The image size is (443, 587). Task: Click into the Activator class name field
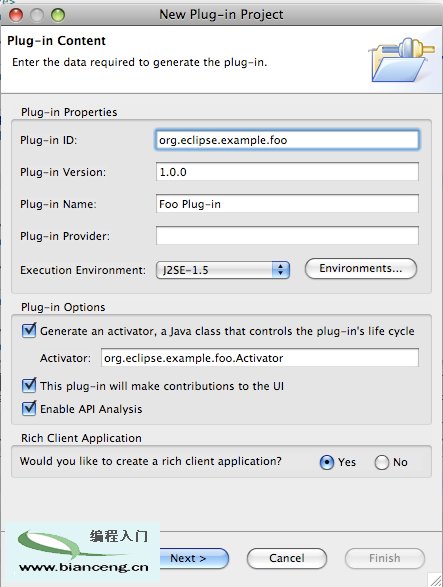coord(260,358)
